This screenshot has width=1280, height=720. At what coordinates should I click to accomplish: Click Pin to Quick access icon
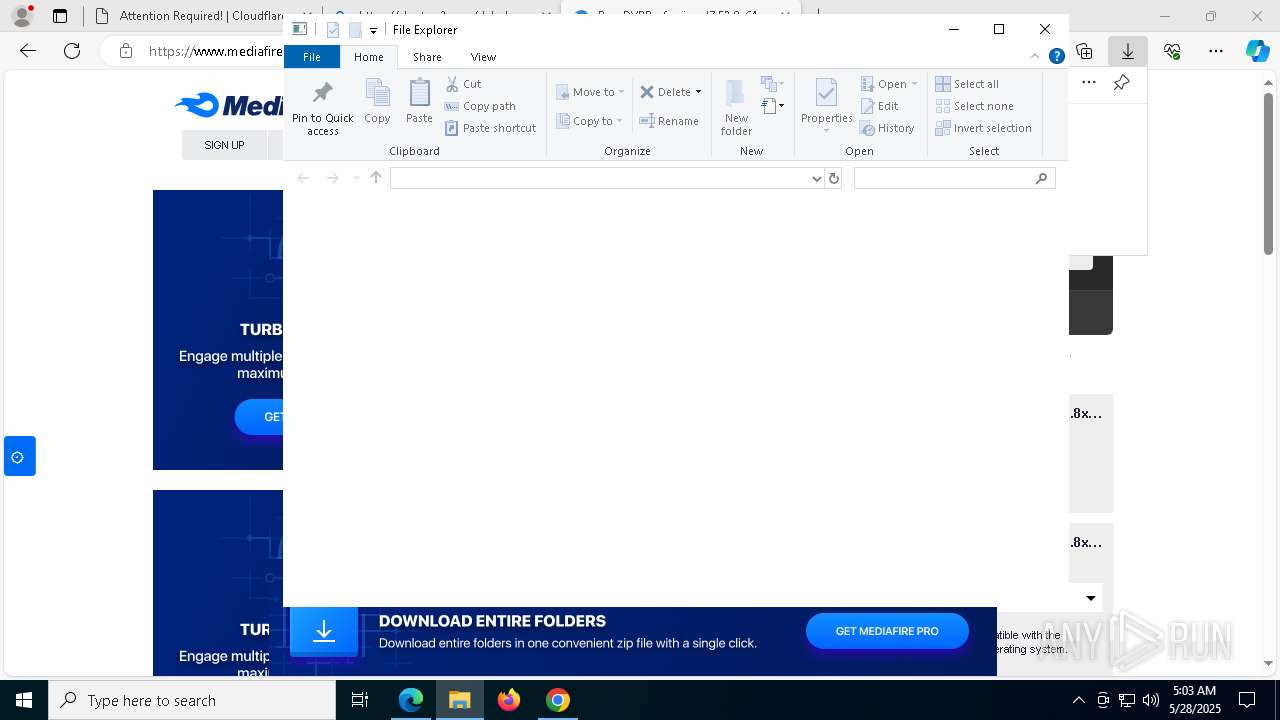322,93
